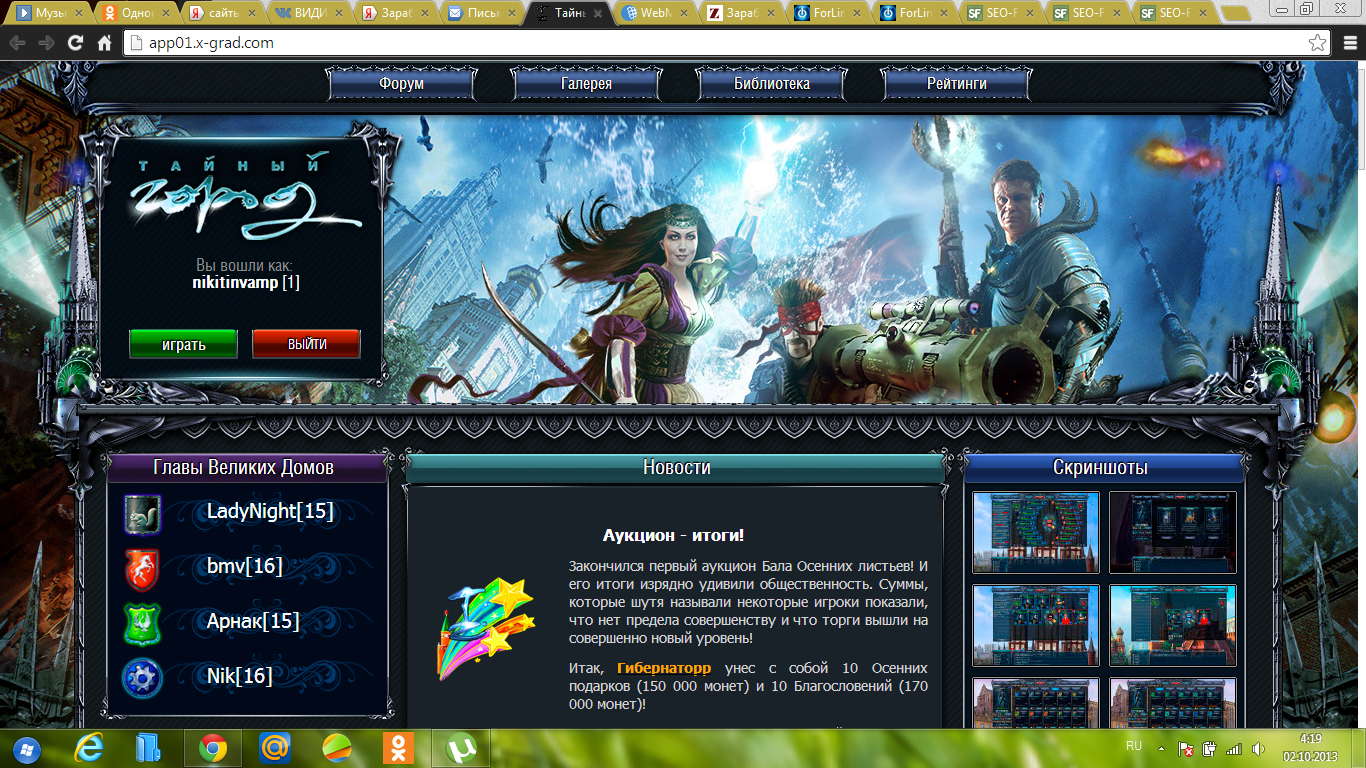
Task: Open a new tab with the new-tab button
Action: tap(1236, 14)
